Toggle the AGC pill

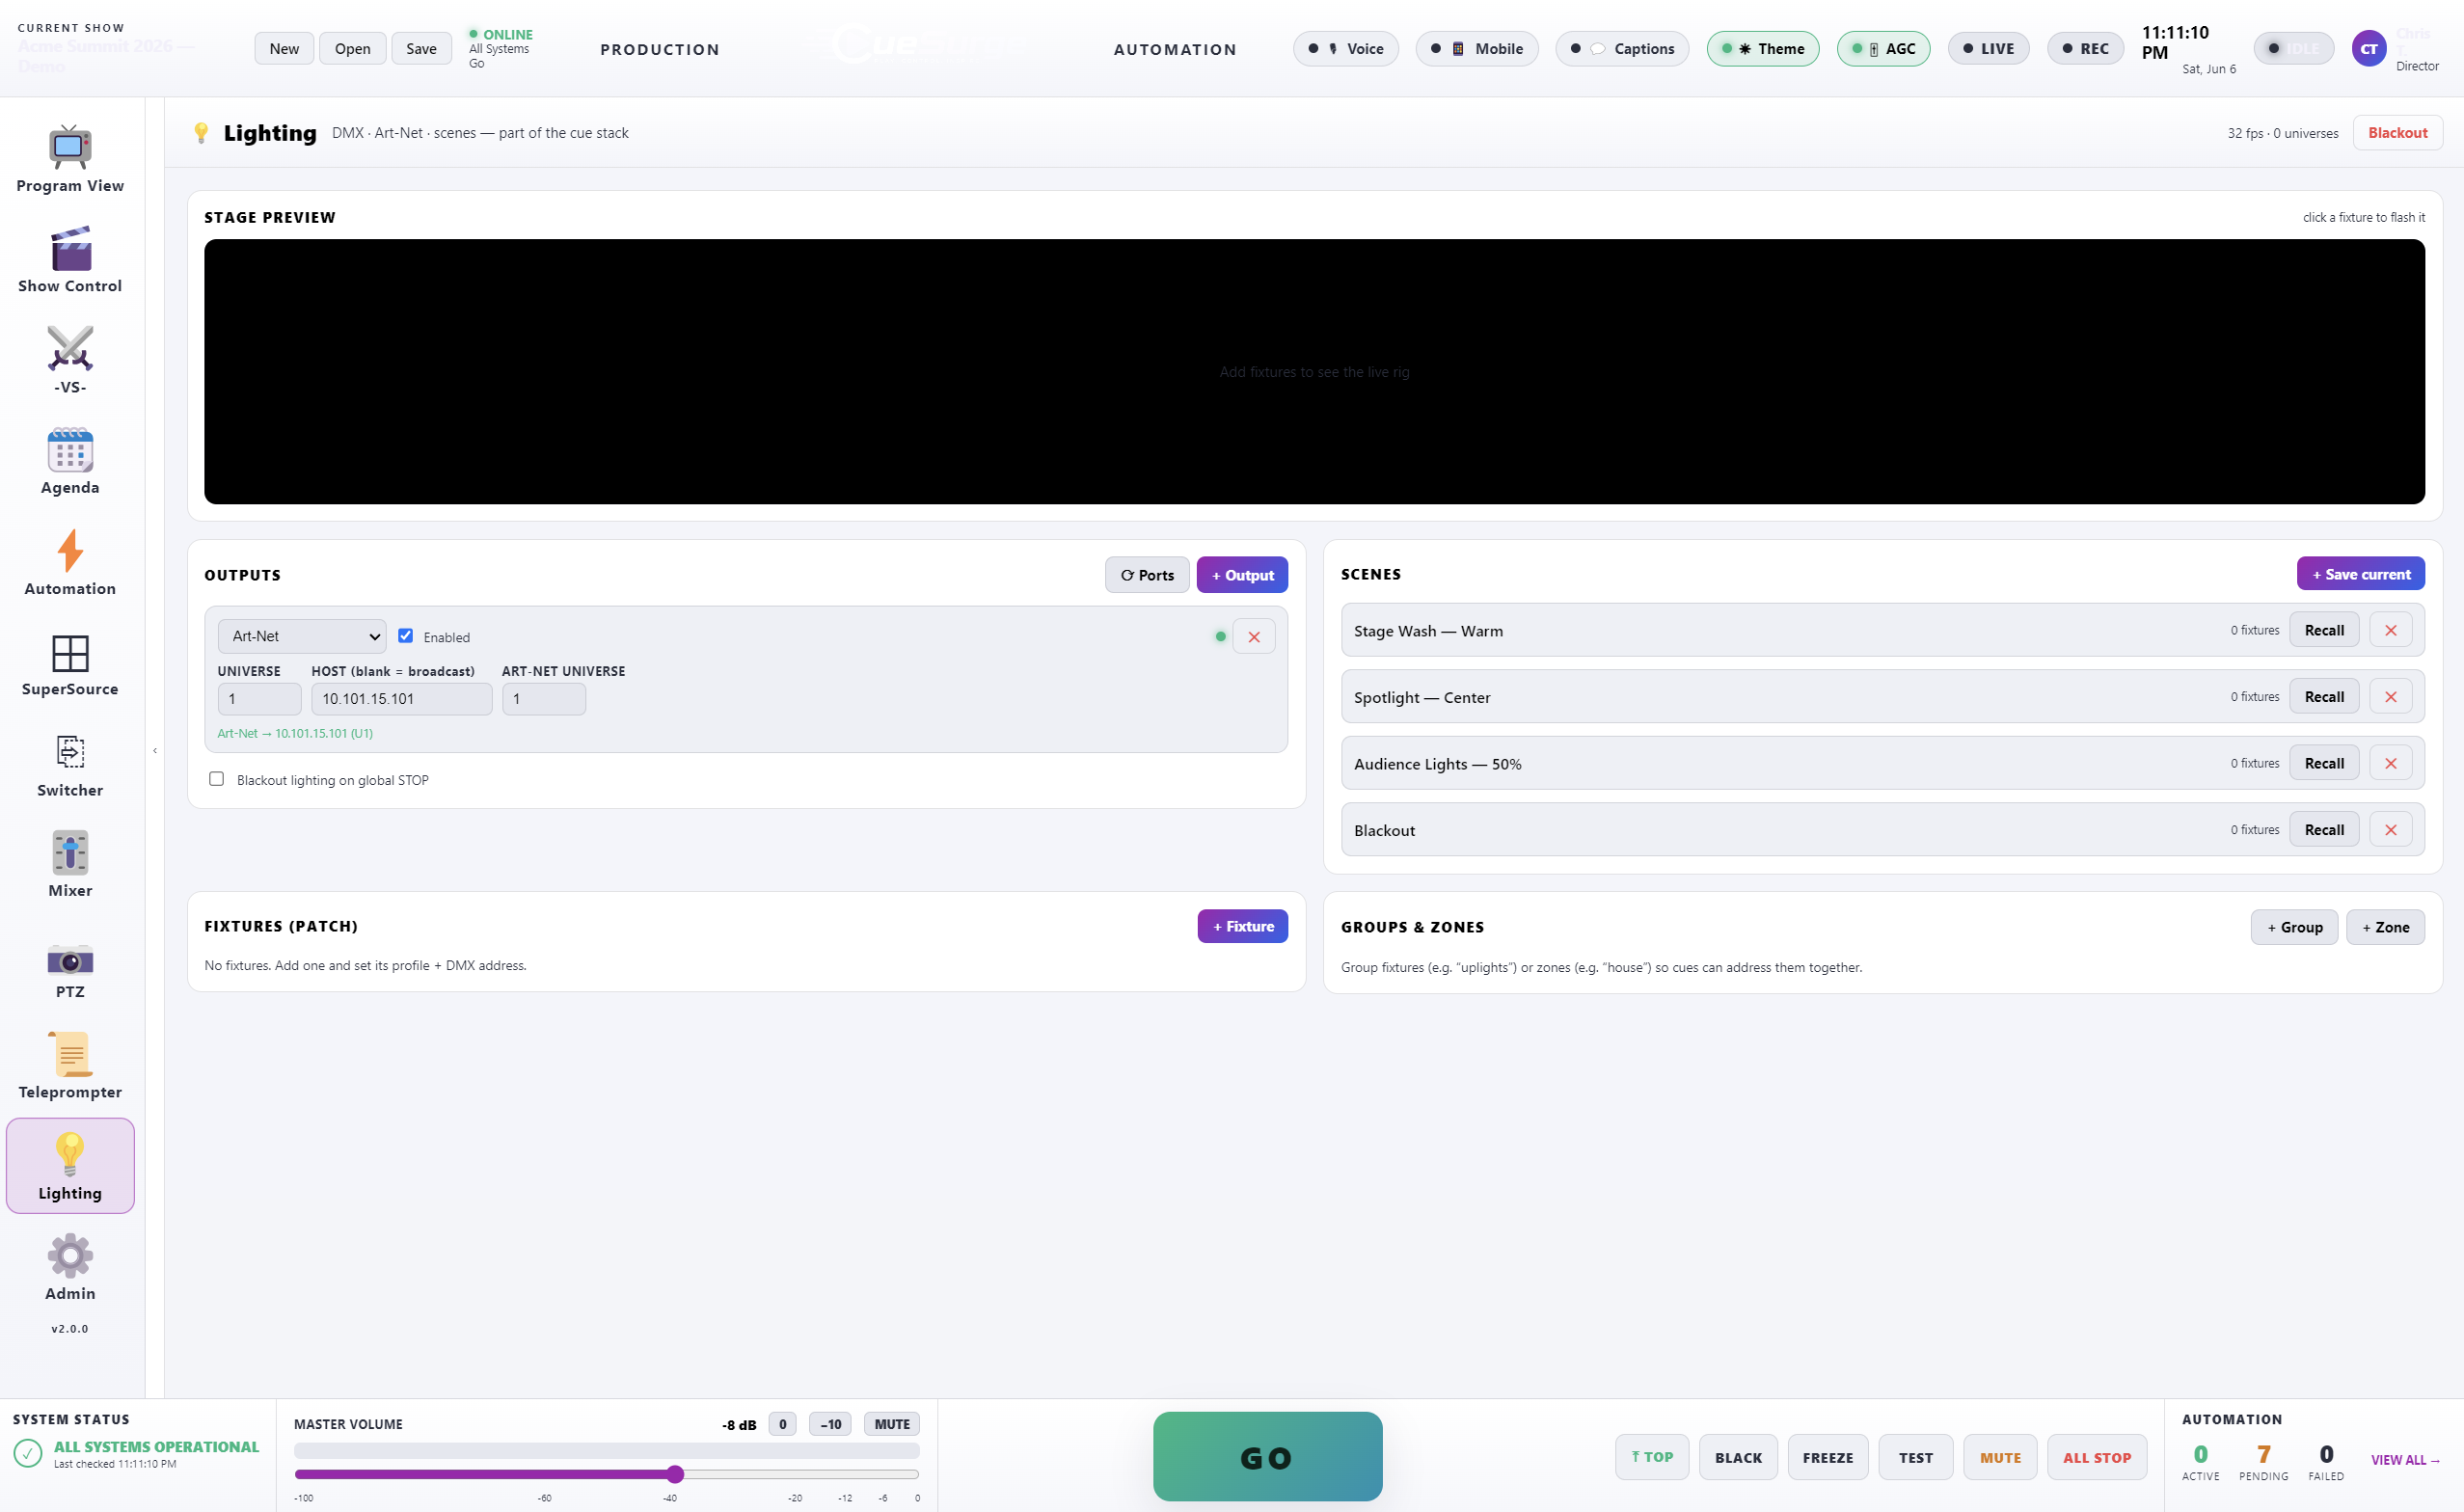click(x=1884, y=48)
